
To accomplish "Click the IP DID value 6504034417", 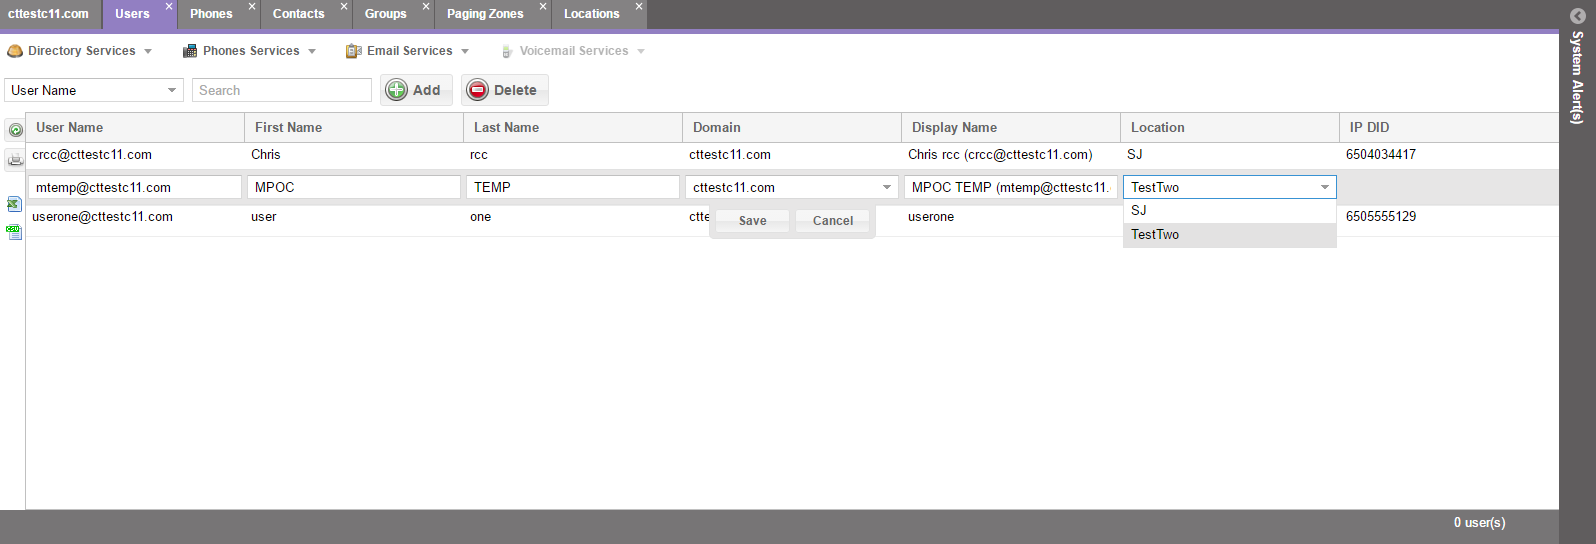I will click(1381, 155).
